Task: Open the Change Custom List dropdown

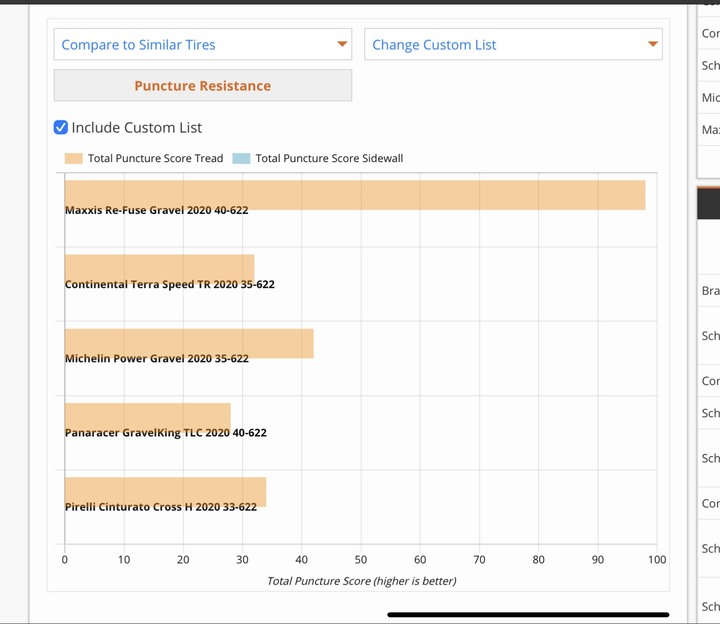Action: [x=513, y=44]
